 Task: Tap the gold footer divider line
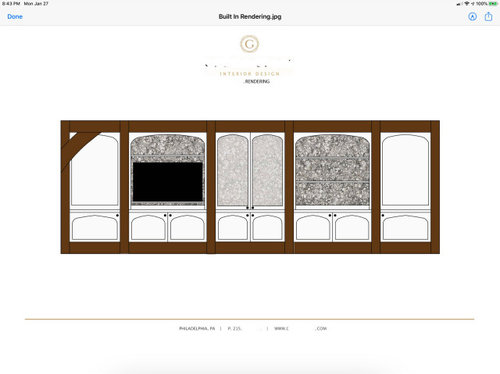(x=249, y=319)
